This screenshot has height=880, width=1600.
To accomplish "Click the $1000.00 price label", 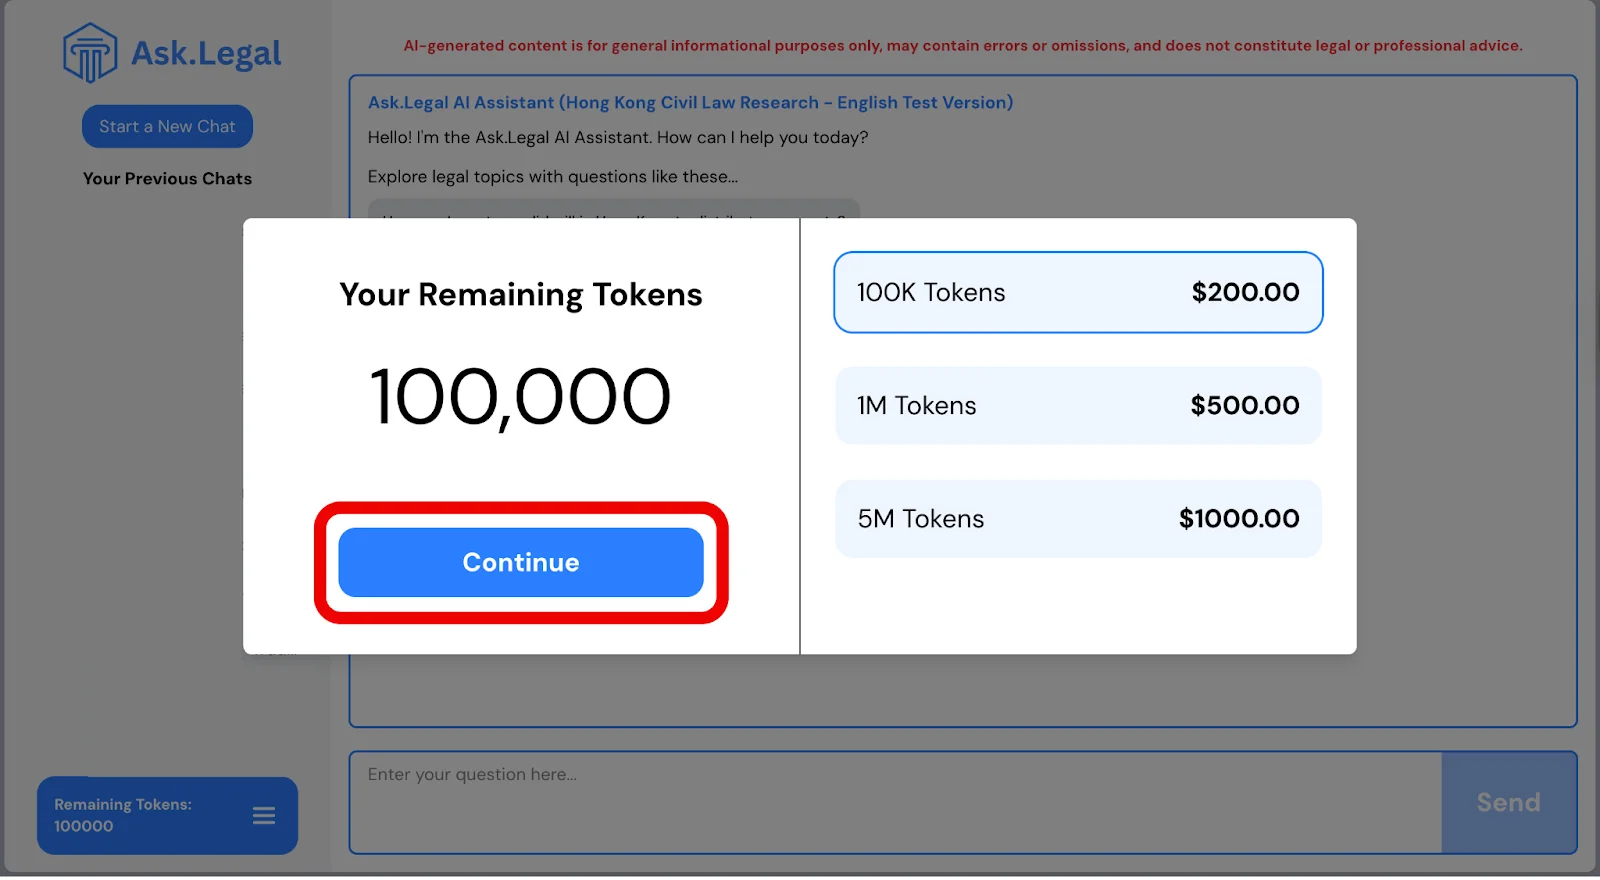I will 1239,519.
